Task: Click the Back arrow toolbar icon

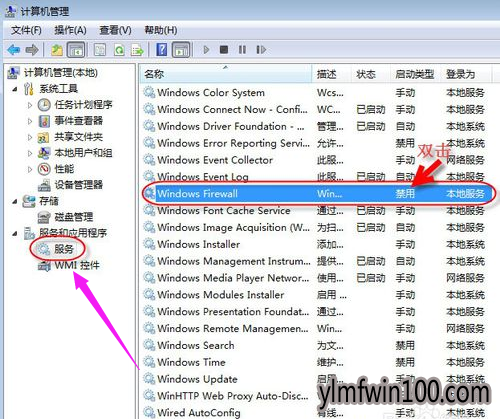Action: pos(14,50)
